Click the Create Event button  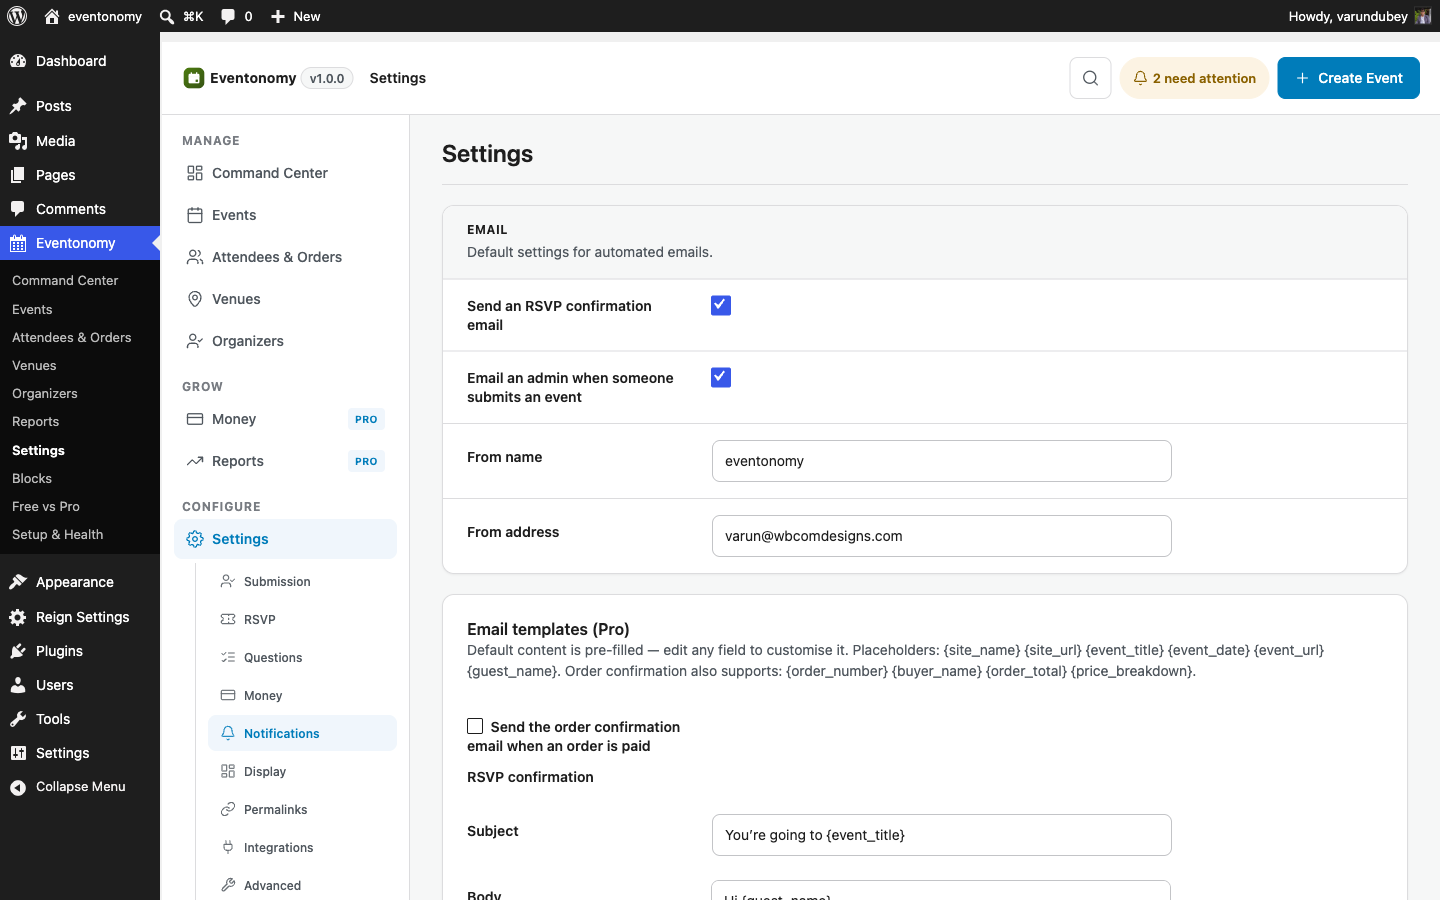tap(1348, 78)
